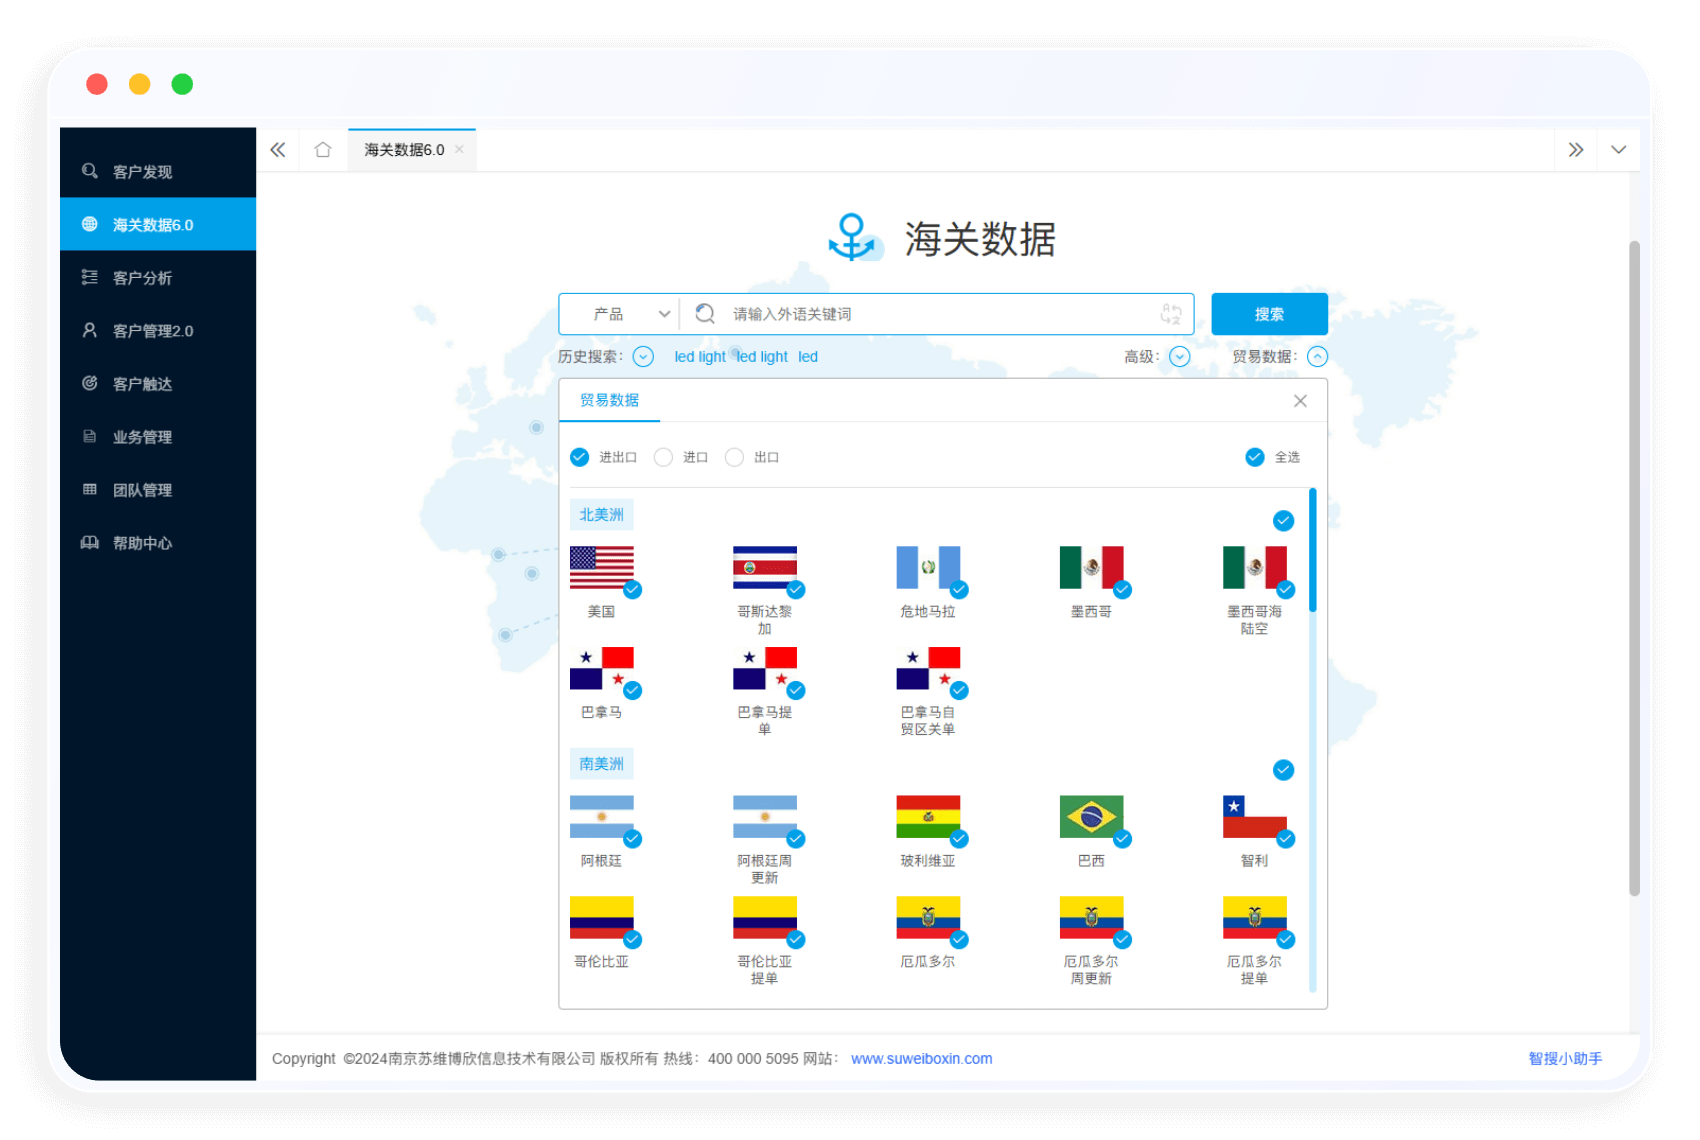
Task: Select the 出口 radio button
Action: point(734,457)
